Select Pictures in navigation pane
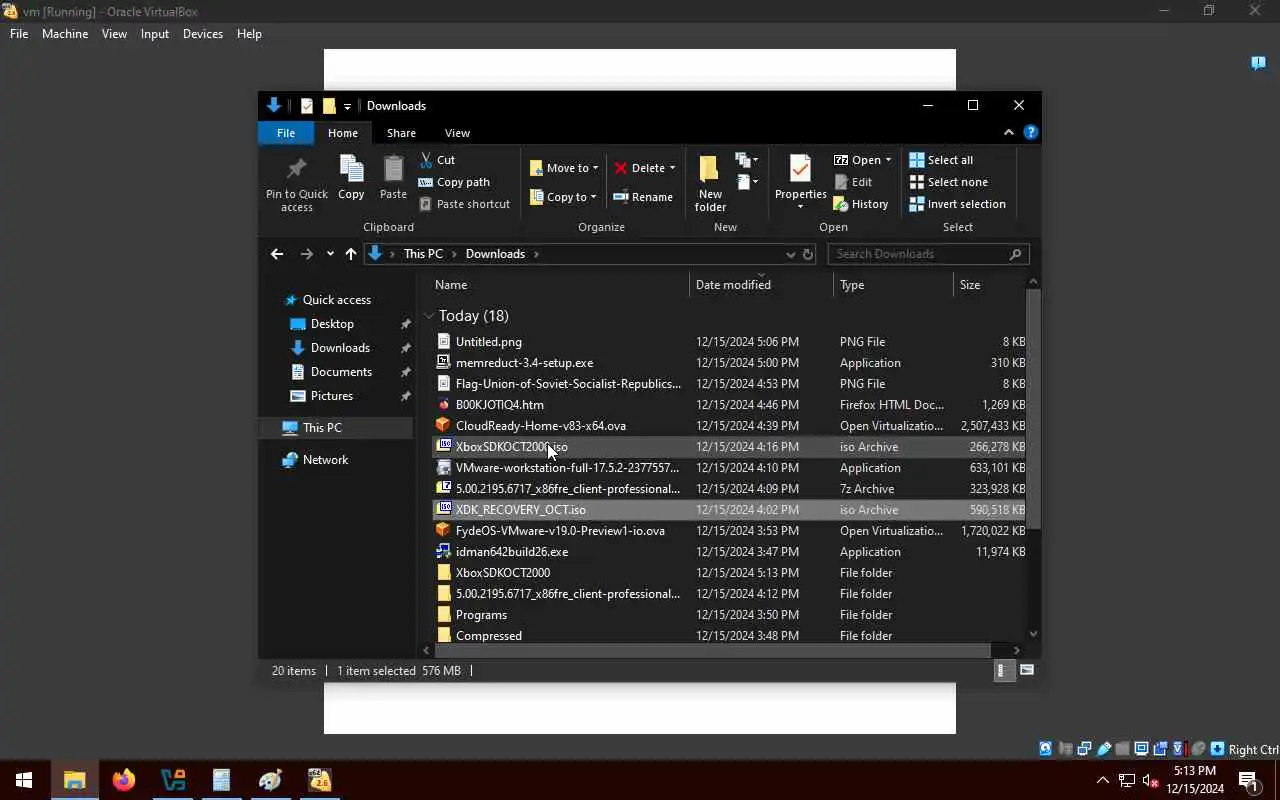The image size is (1280, 800). 331,396
